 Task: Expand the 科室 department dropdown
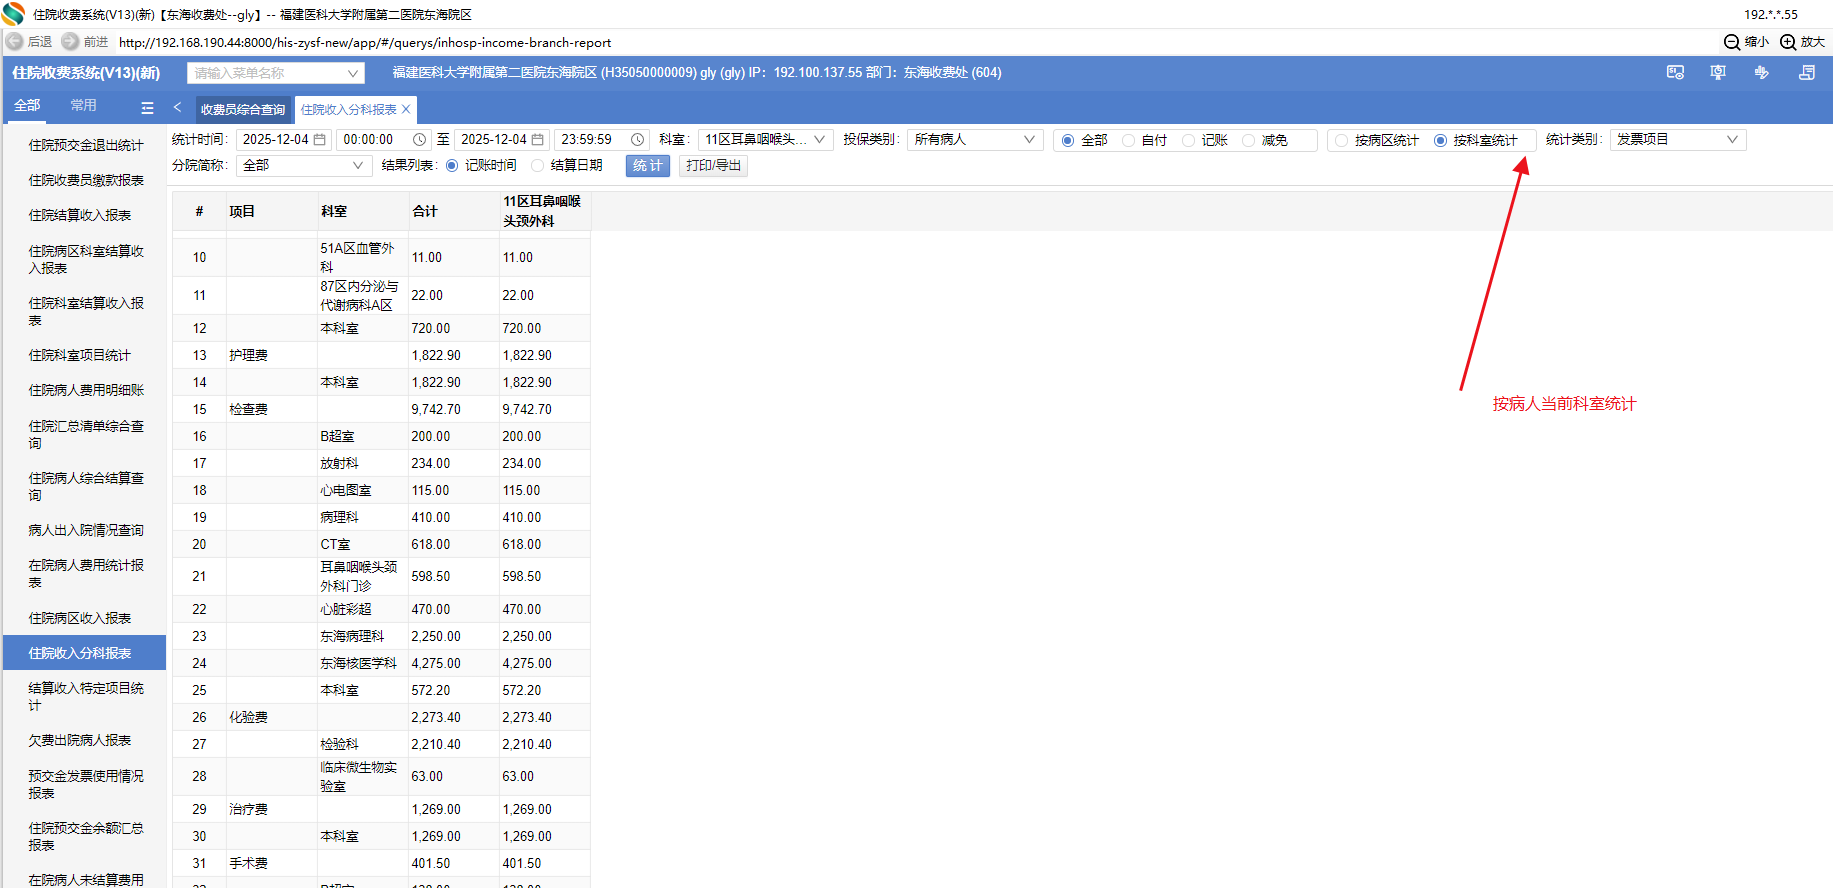click(766, 140)
